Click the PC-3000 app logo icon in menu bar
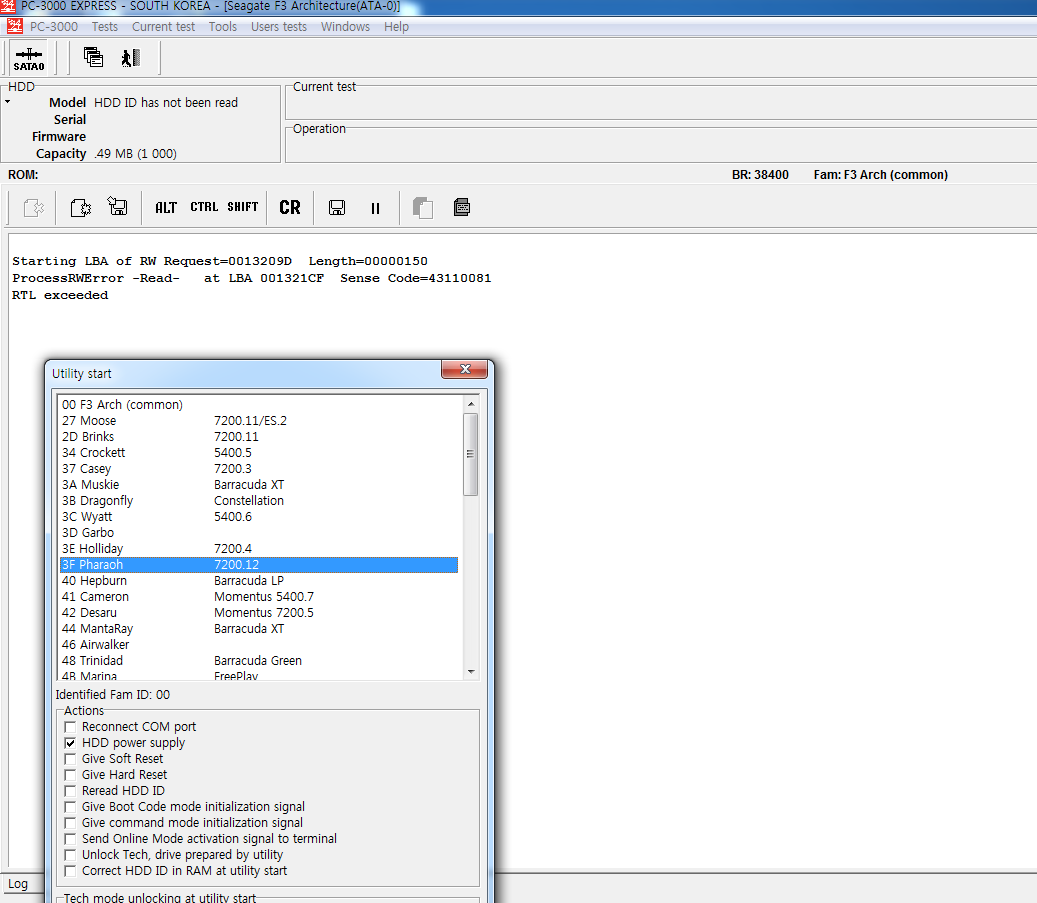Screen dimensions: 1037x903 [x=15, y=26]
